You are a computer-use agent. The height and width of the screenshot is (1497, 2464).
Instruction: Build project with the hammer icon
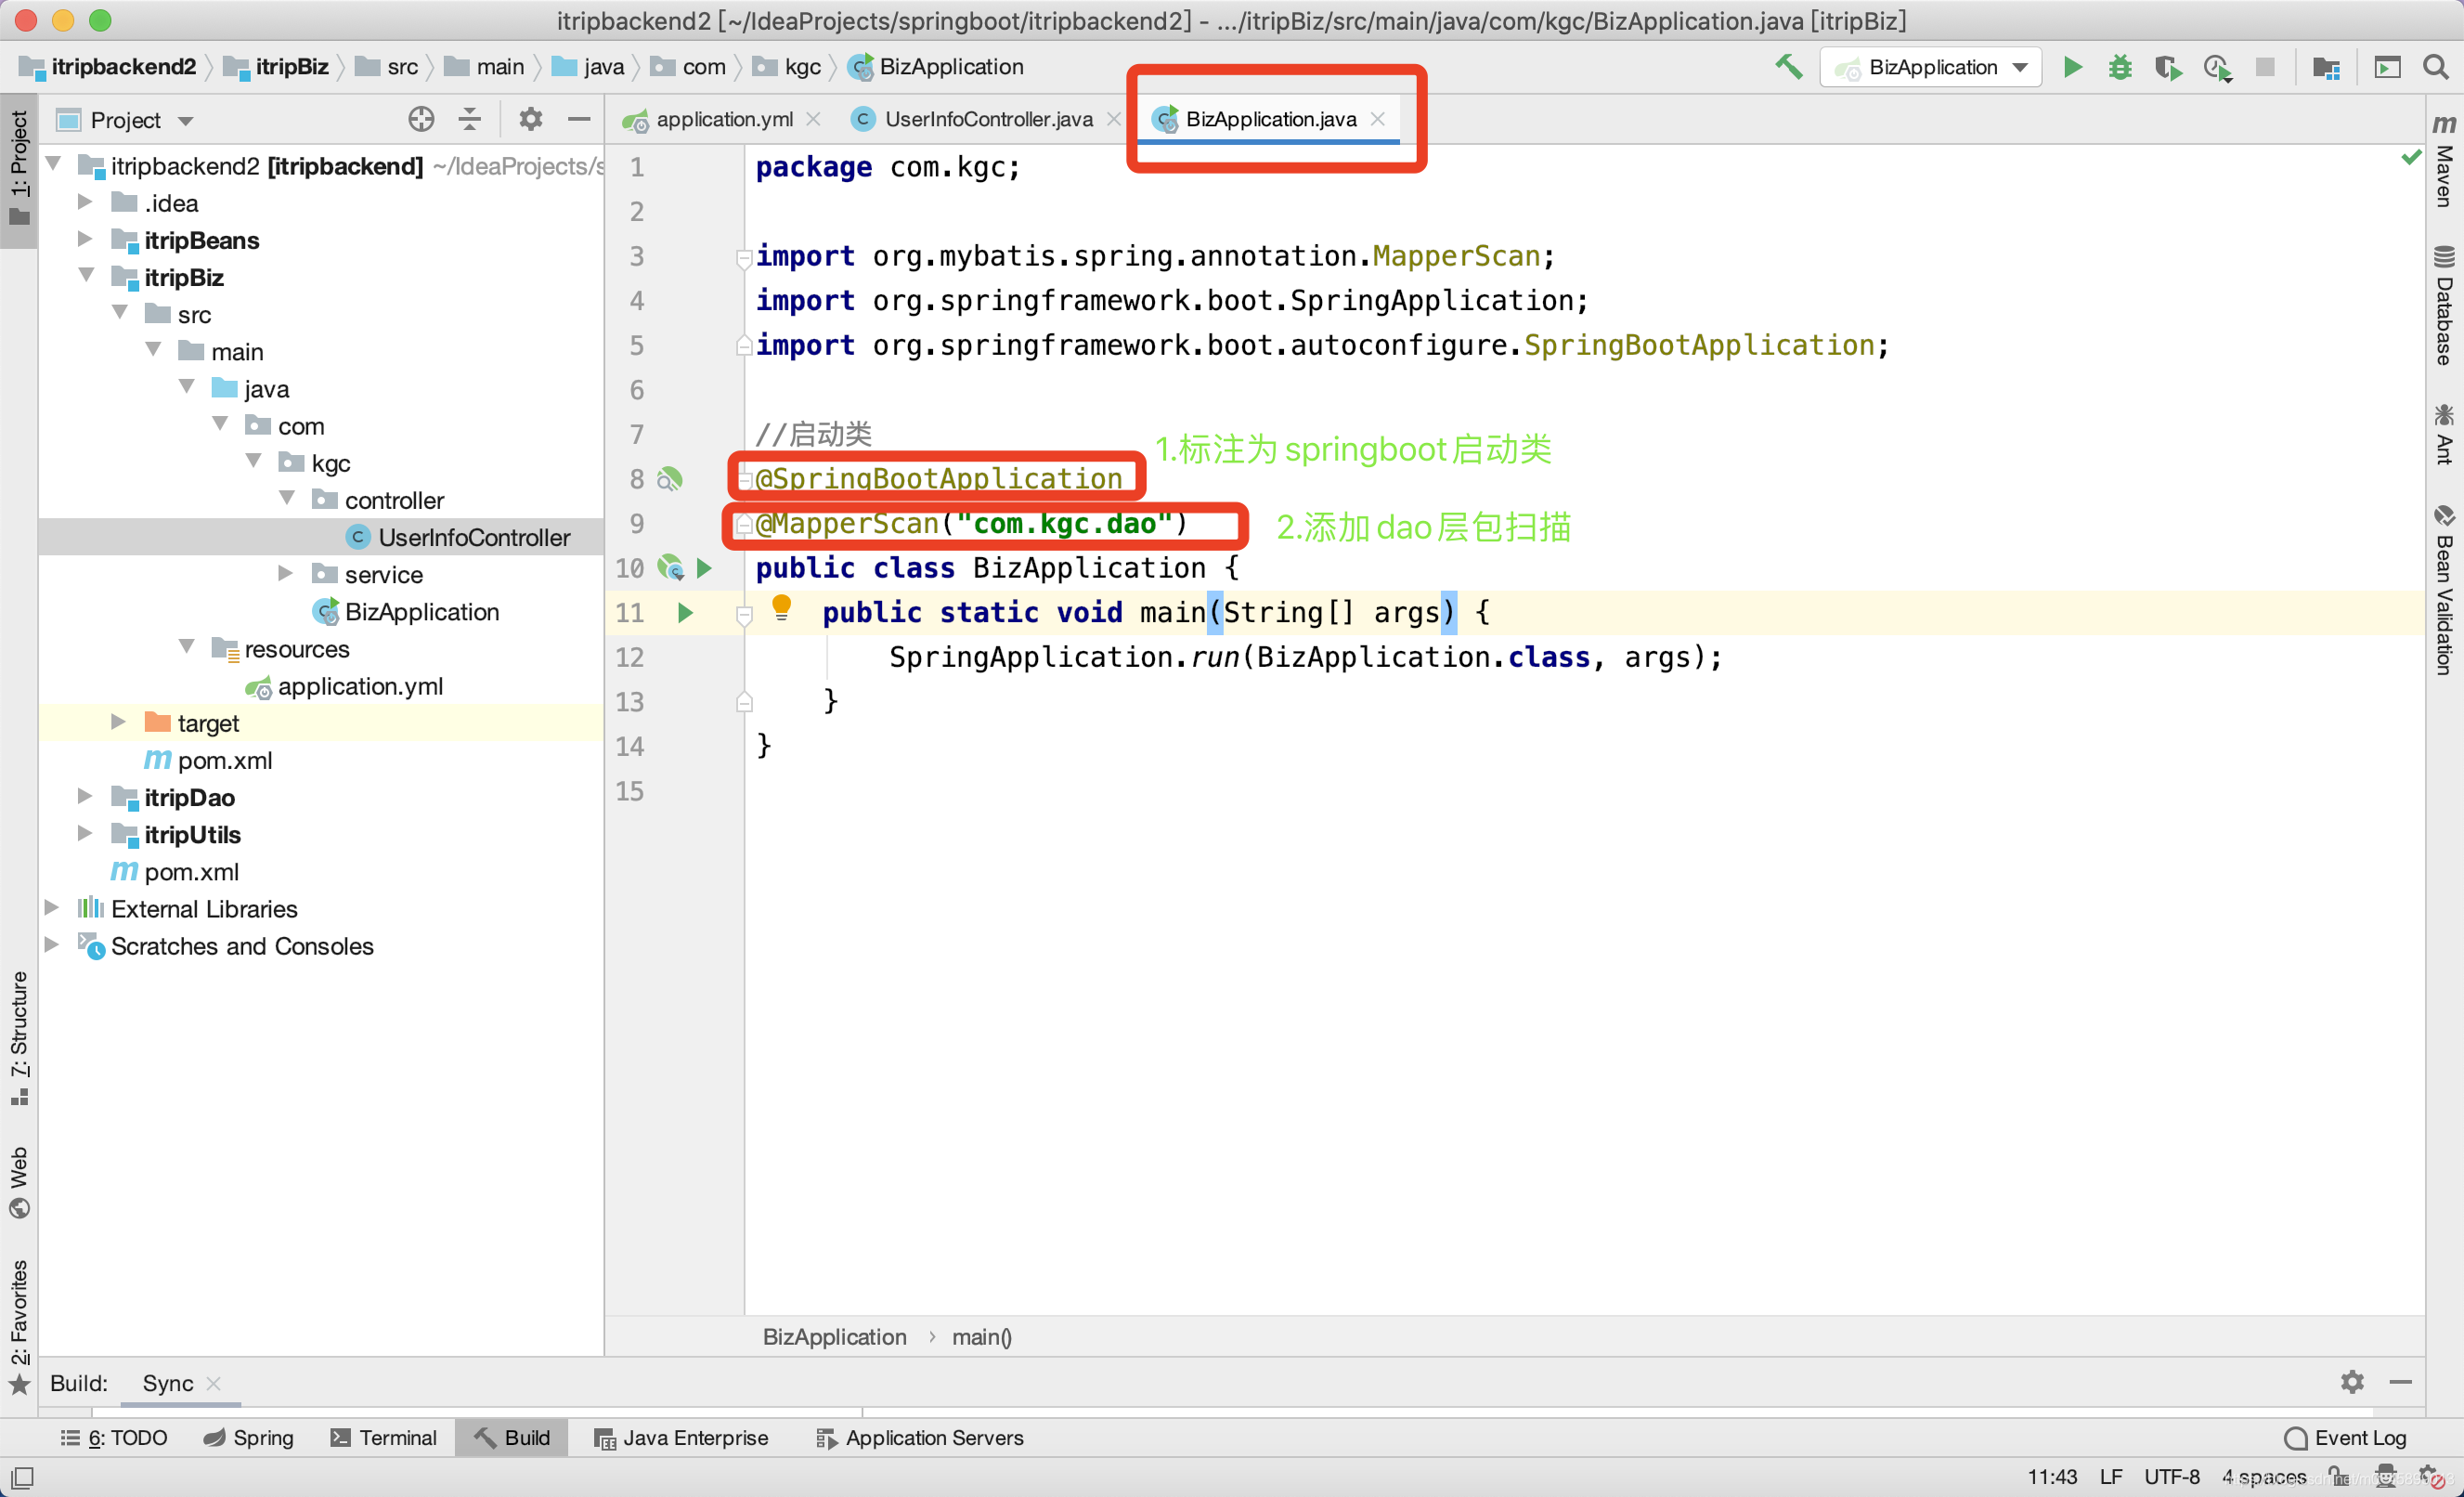pyautogui.click(x=1789, y=67)
